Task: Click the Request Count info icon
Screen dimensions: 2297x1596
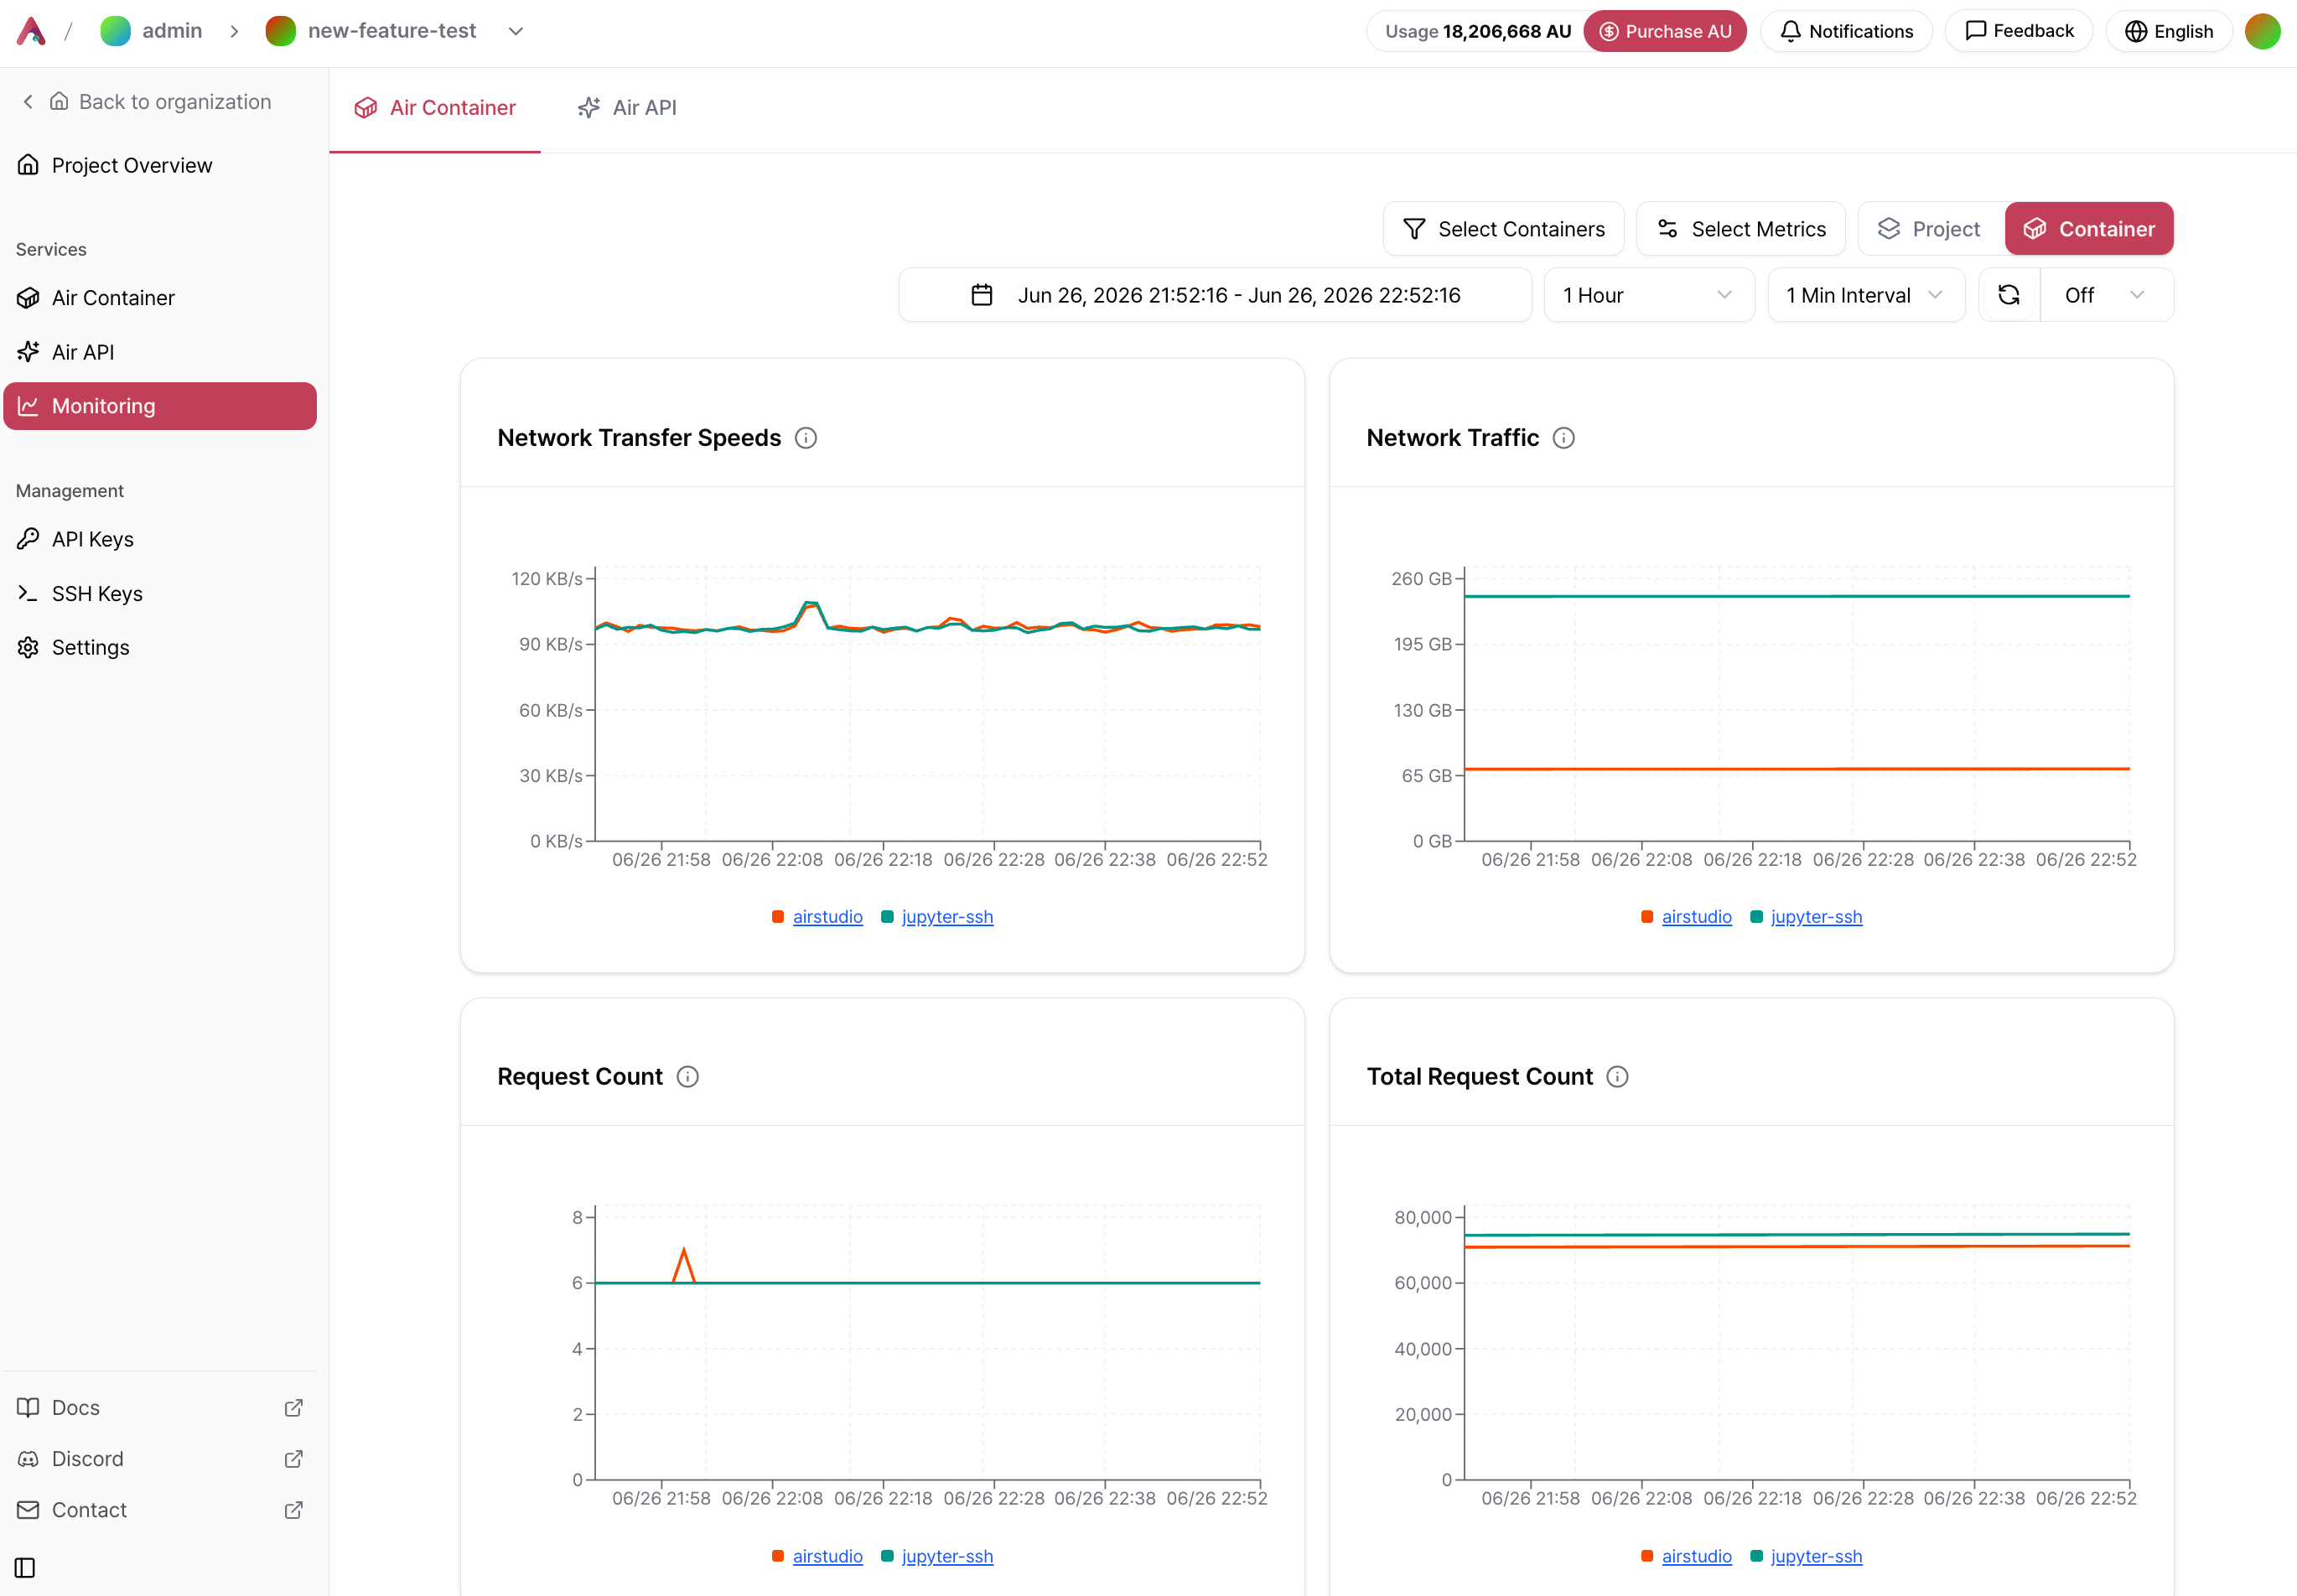Action: click(x=688, y=1077)
